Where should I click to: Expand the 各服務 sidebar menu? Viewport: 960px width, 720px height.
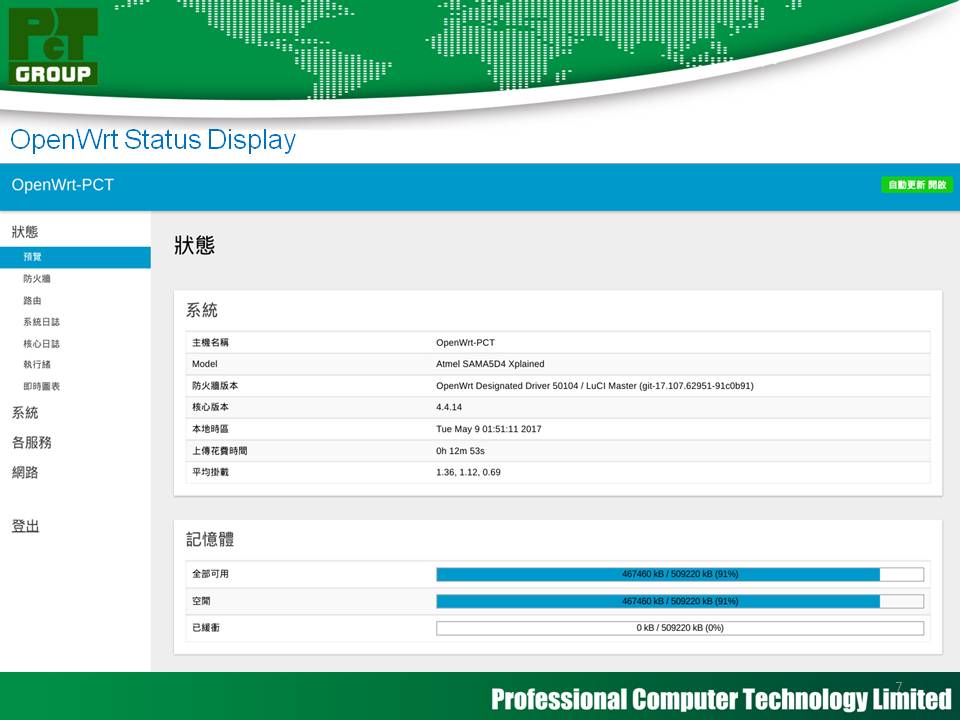coord(31,442)
